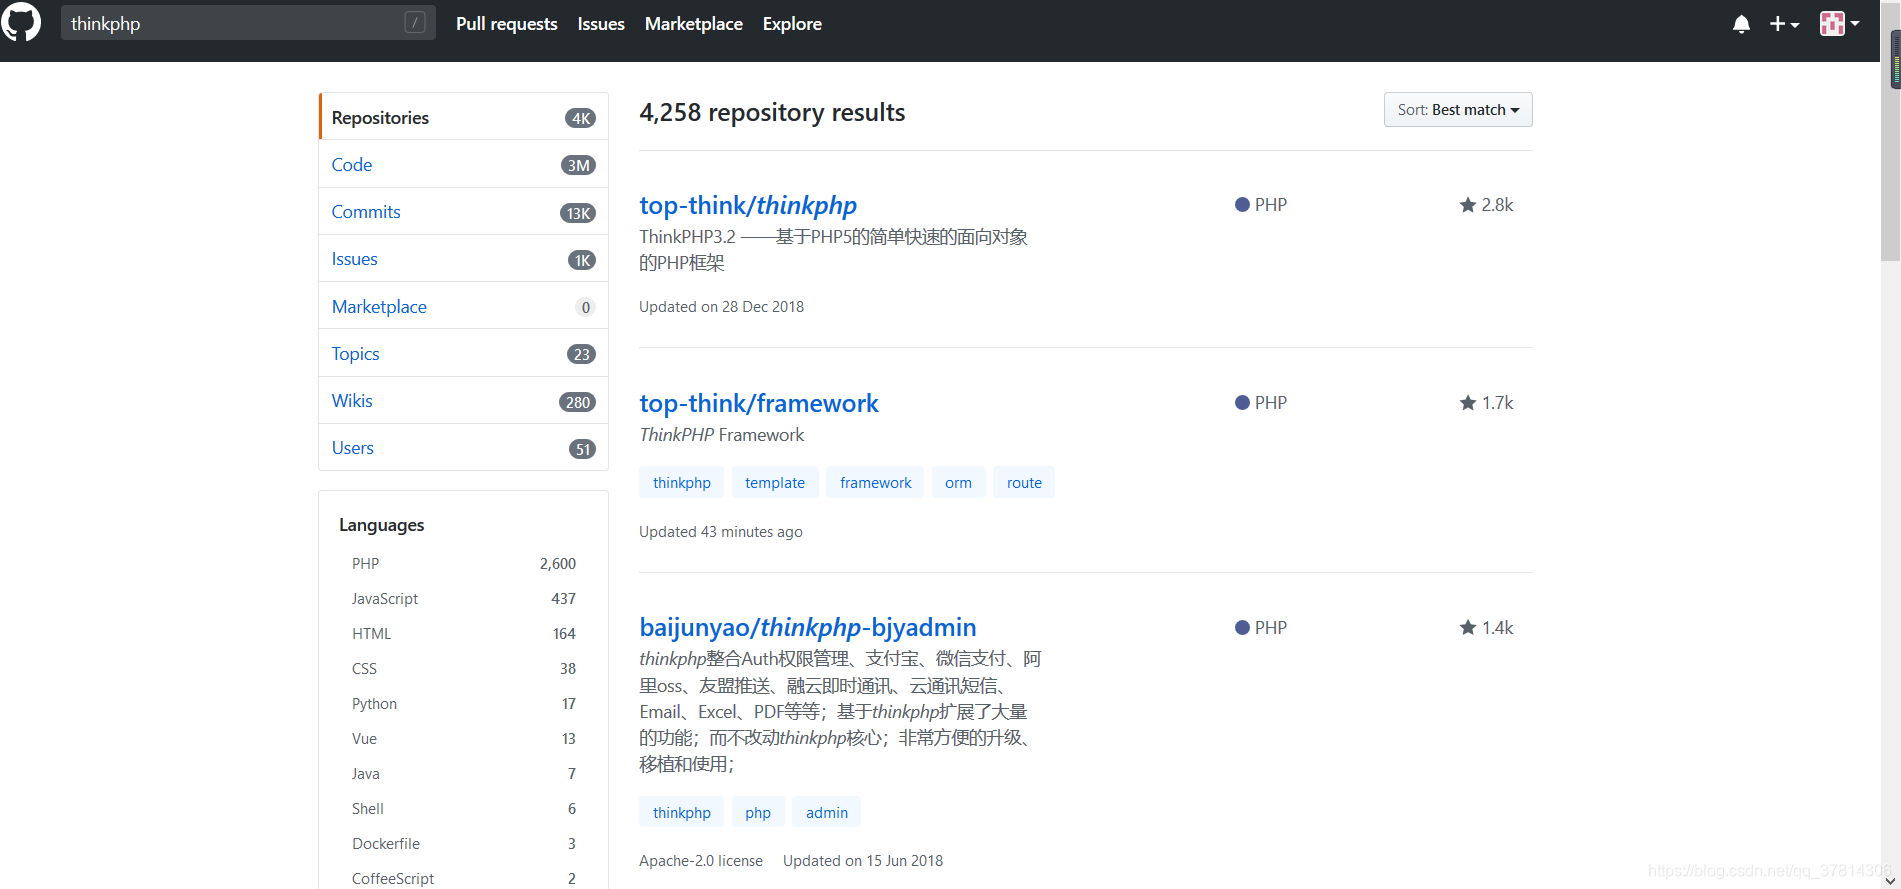The height and width of the screenshot is (889, 1901).
Task: Click the "ThinkPHP Framework" description text
Action: coord(721,435)
